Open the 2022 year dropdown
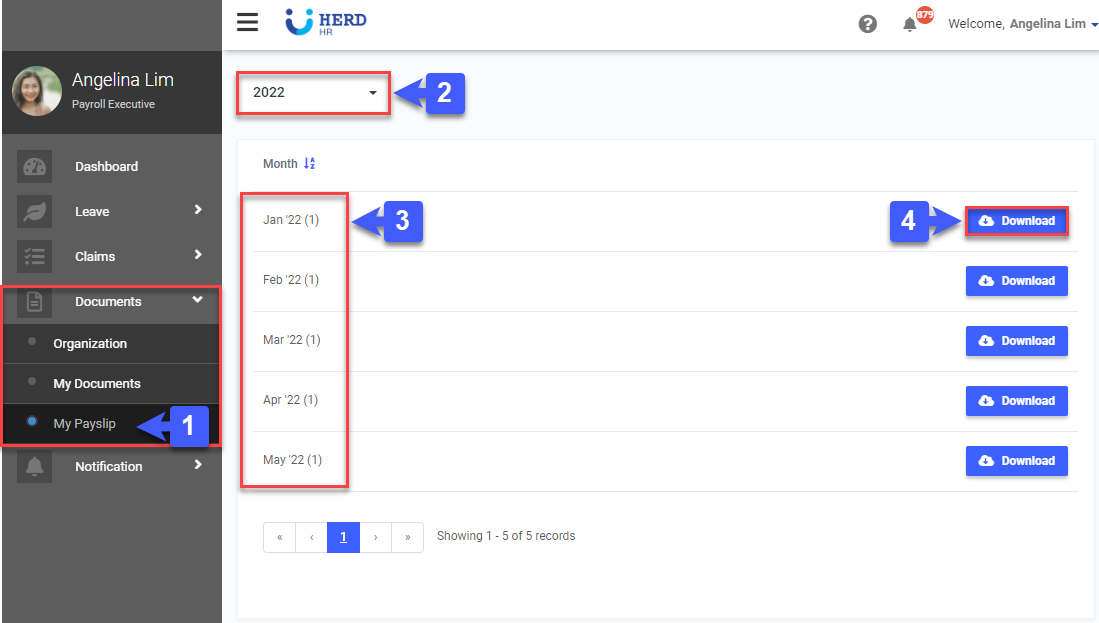Screen dimensions: 1099x623 tap(313, 93)
